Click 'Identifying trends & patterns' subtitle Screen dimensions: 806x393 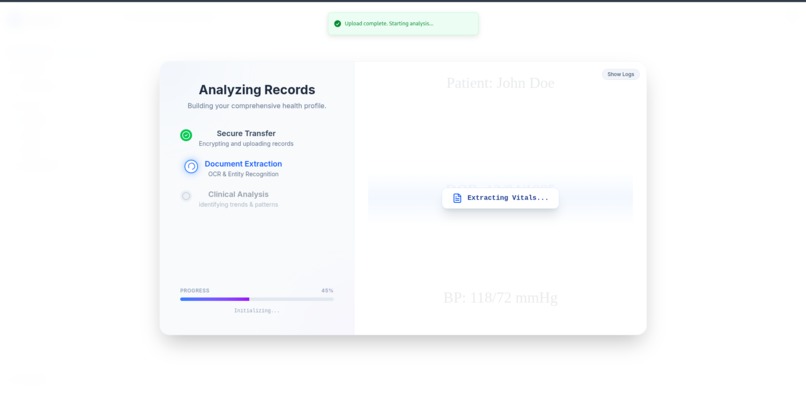[x=238, y=204]
